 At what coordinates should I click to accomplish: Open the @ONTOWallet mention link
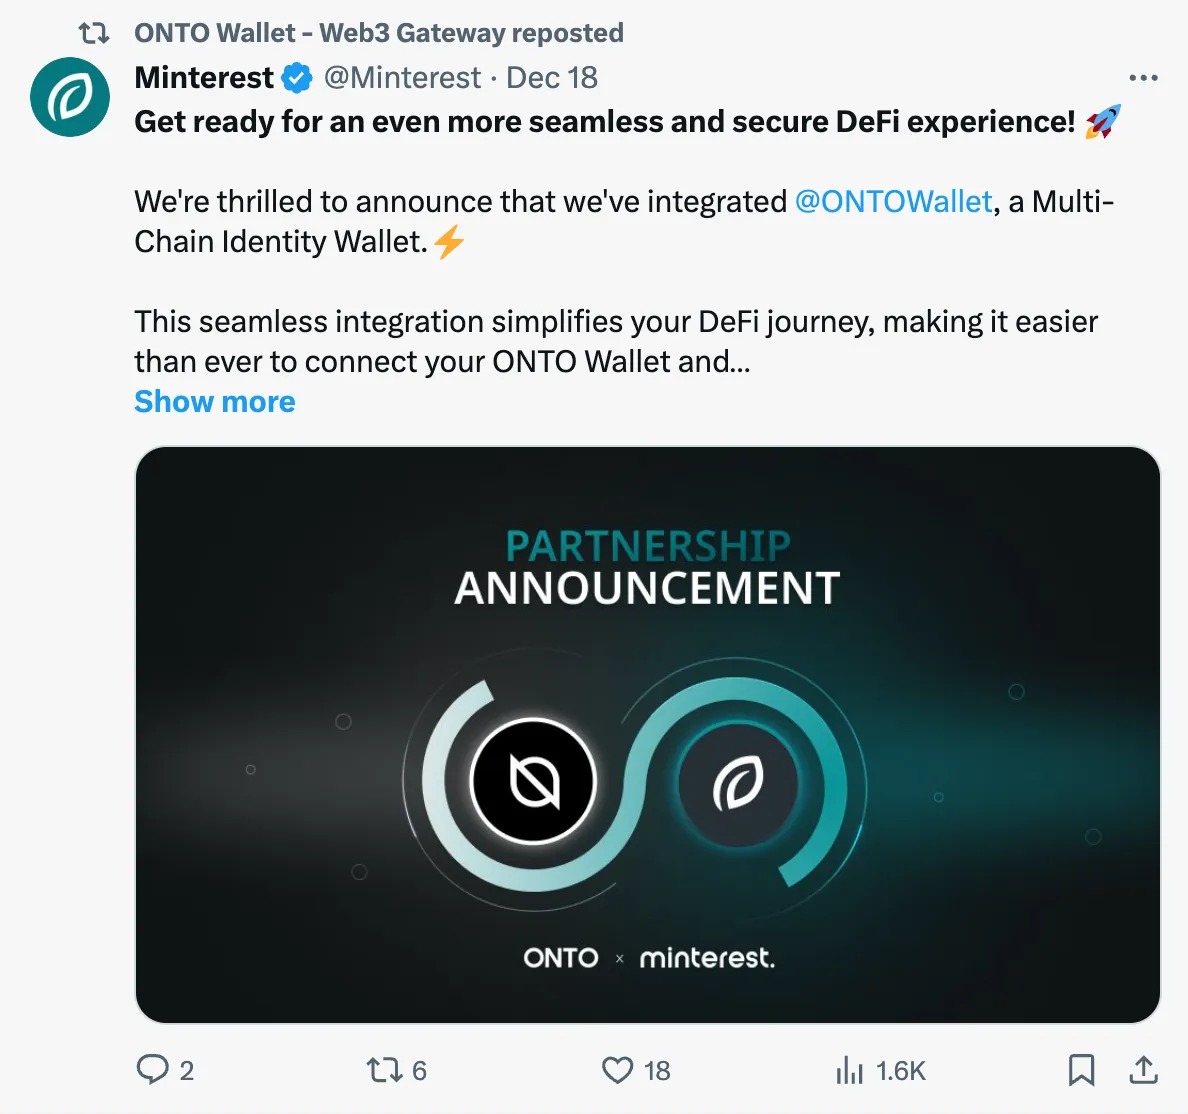(893, 202)
